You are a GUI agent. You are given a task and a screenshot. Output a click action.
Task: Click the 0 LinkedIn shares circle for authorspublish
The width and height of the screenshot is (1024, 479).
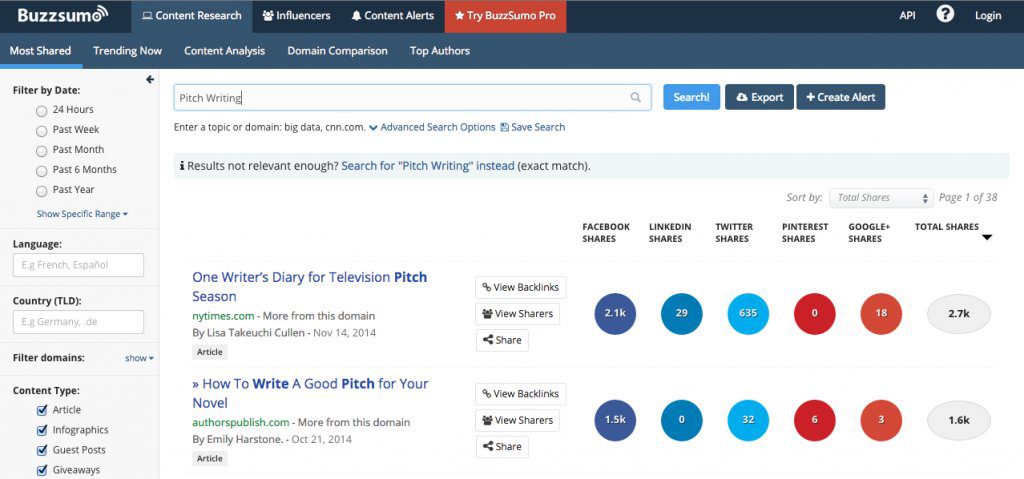[682, 420]
